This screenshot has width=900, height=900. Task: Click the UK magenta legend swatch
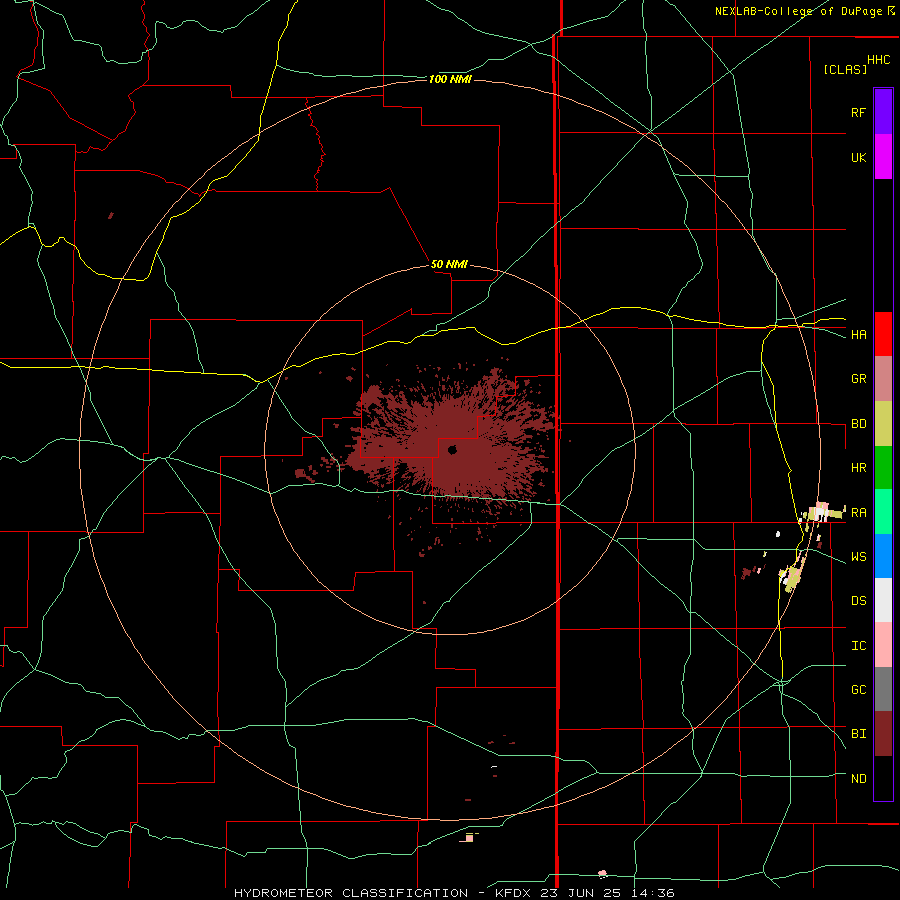coord(883,157)
